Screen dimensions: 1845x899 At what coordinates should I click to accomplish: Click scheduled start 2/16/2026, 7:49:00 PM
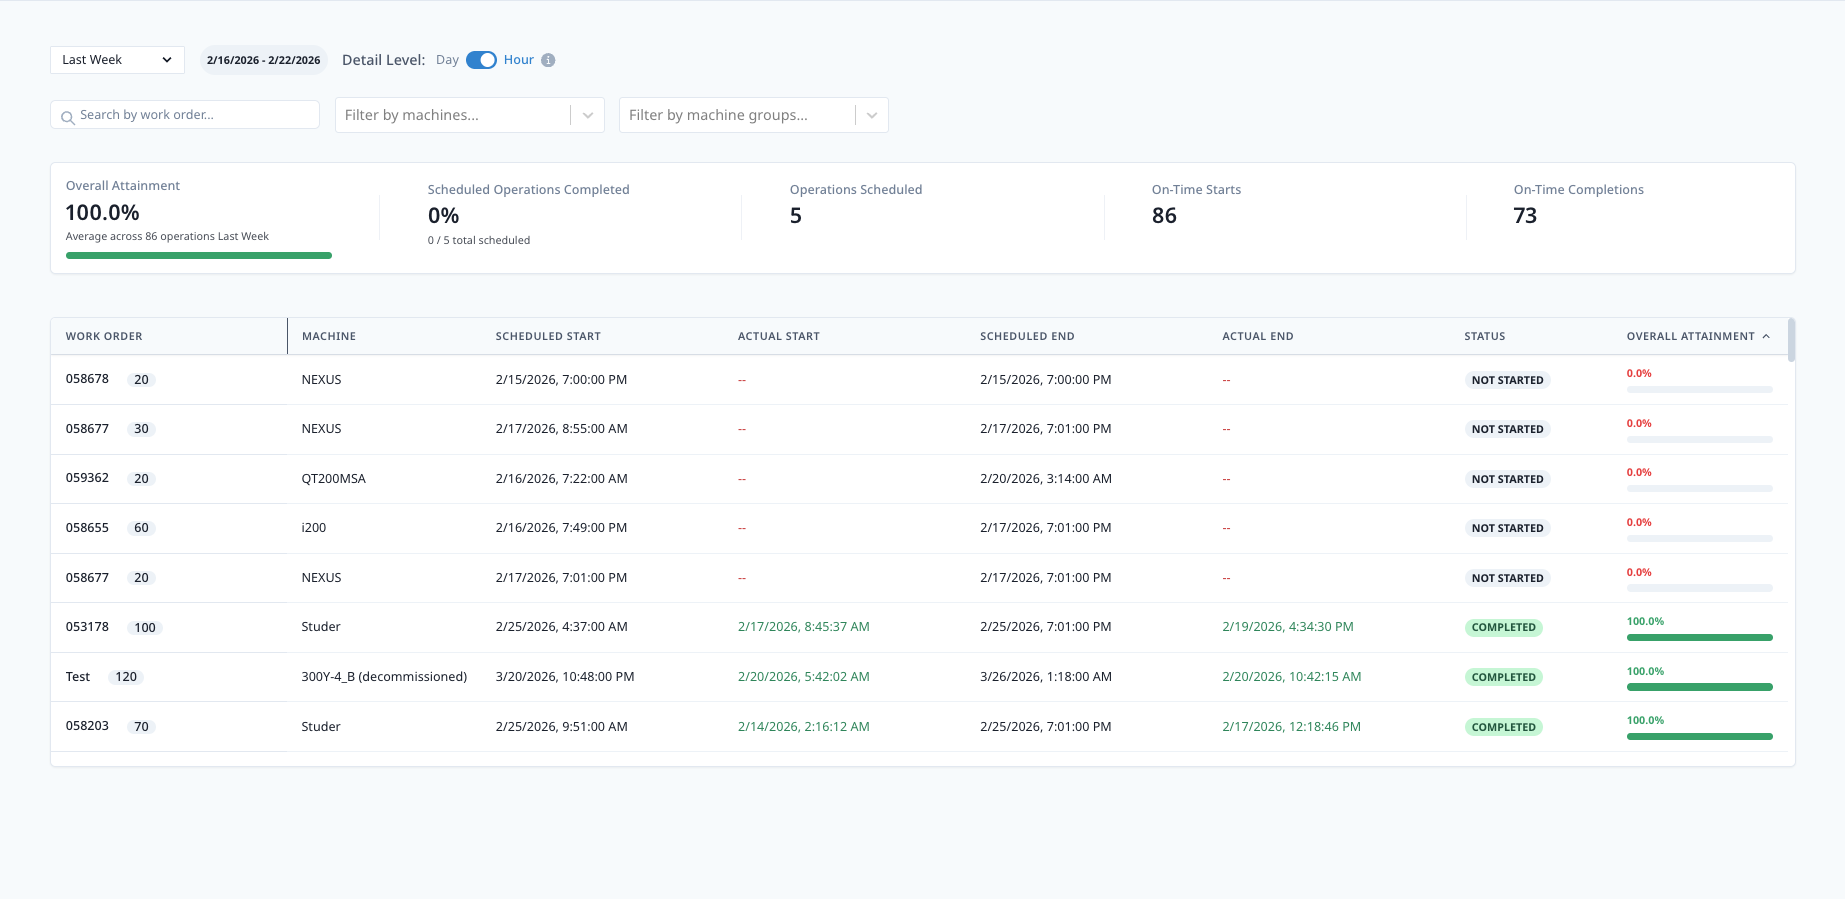click(x=561, y=528)
